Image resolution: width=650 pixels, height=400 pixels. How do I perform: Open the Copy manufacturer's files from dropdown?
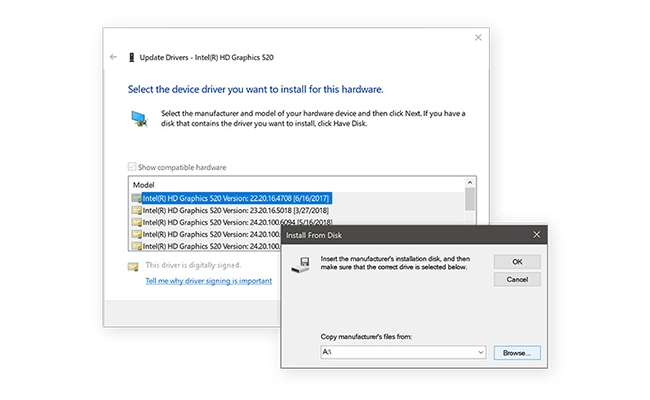click(480, 352)
